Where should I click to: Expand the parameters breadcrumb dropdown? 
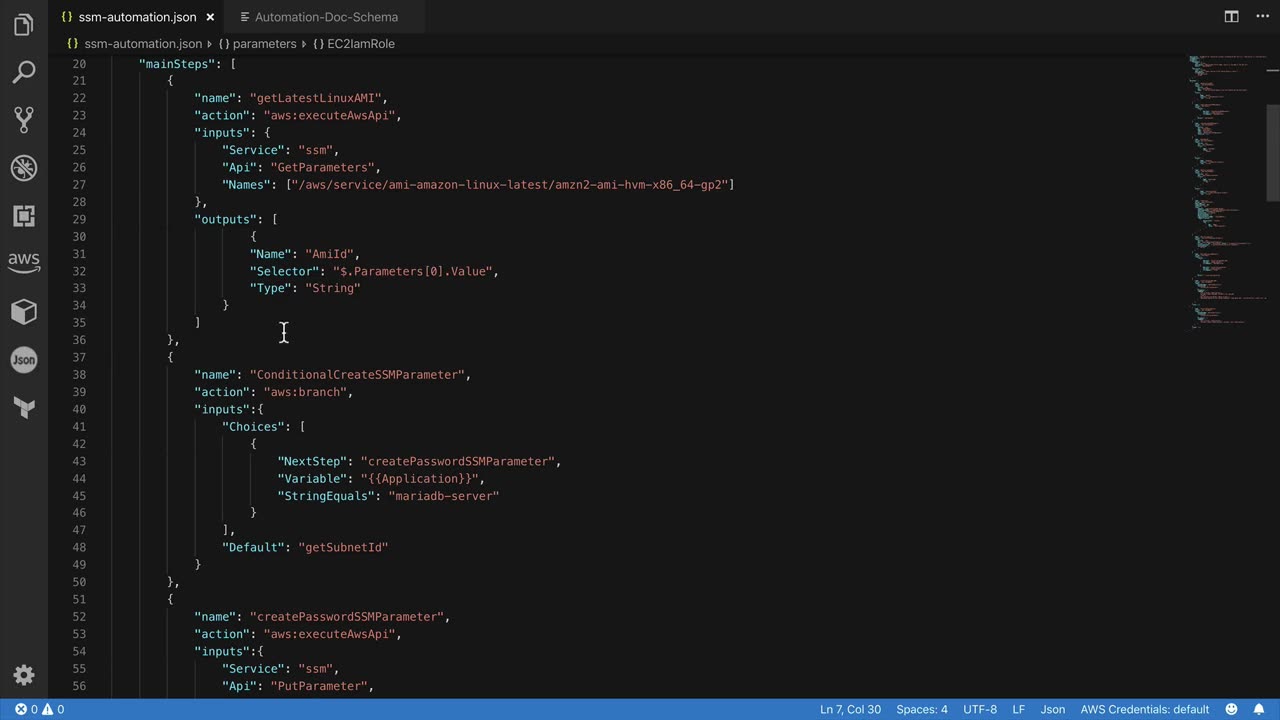pyautogui.click(x=264, y=44)
